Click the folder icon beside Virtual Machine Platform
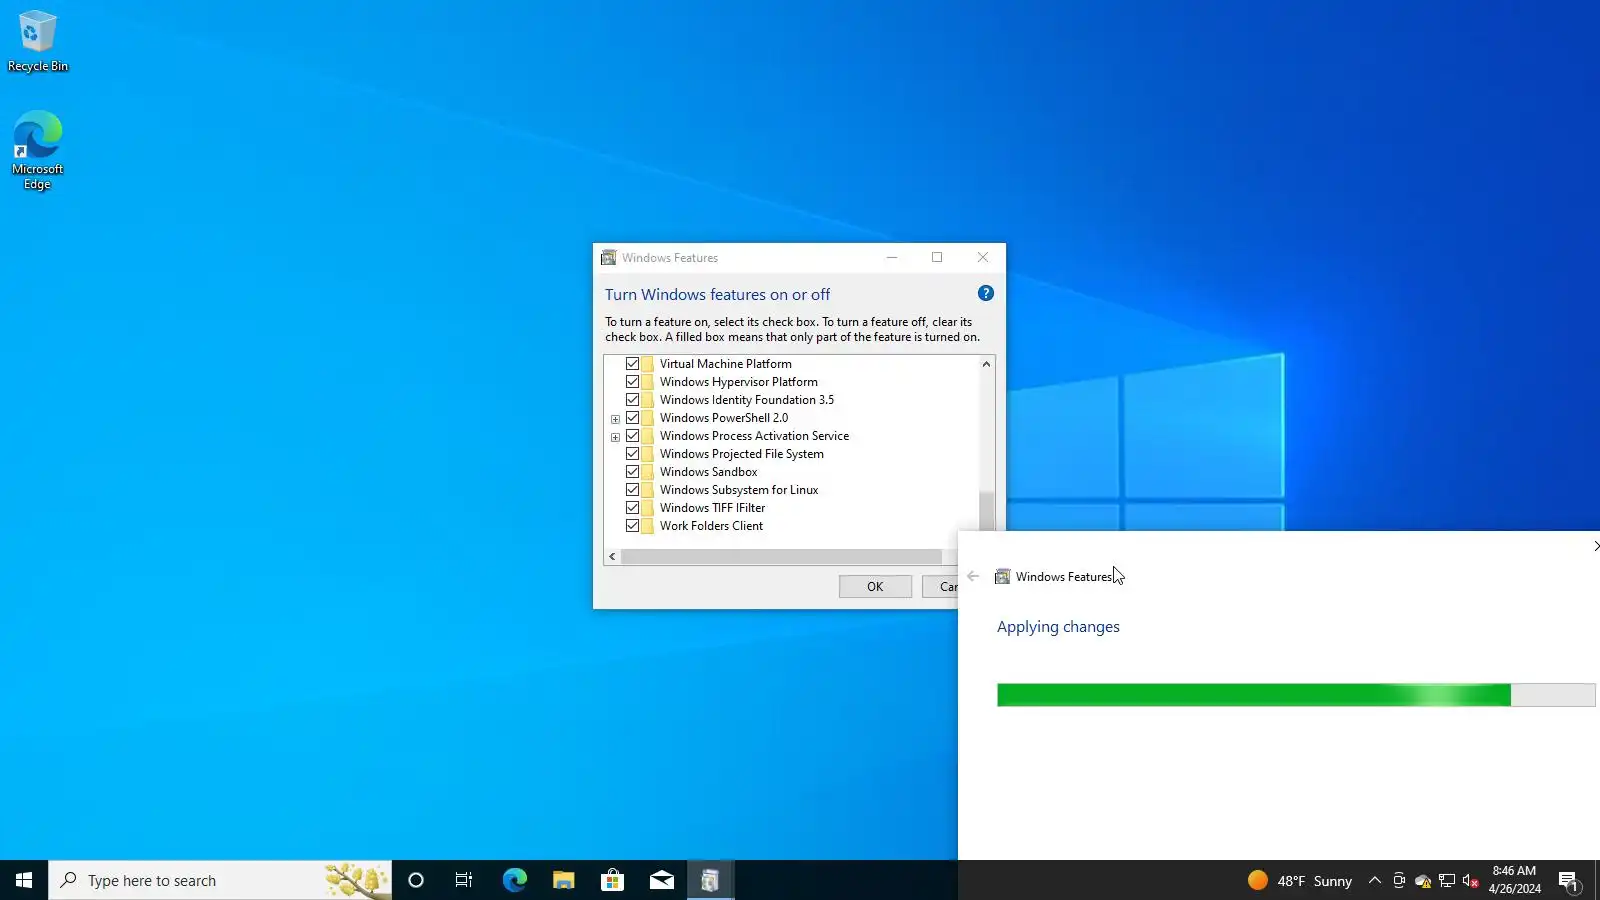Image resolution: width=1600 pixels, height=900 pixels. click(x=648, y=364)
